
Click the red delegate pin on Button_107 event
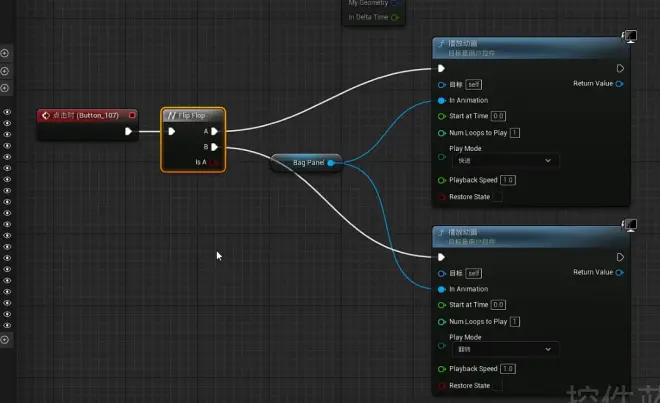(x=132, y=115)
